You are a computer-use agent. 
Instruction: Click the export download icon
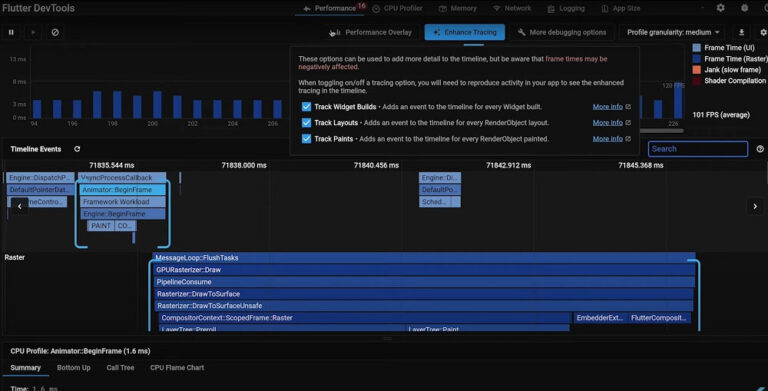(741, 32)
